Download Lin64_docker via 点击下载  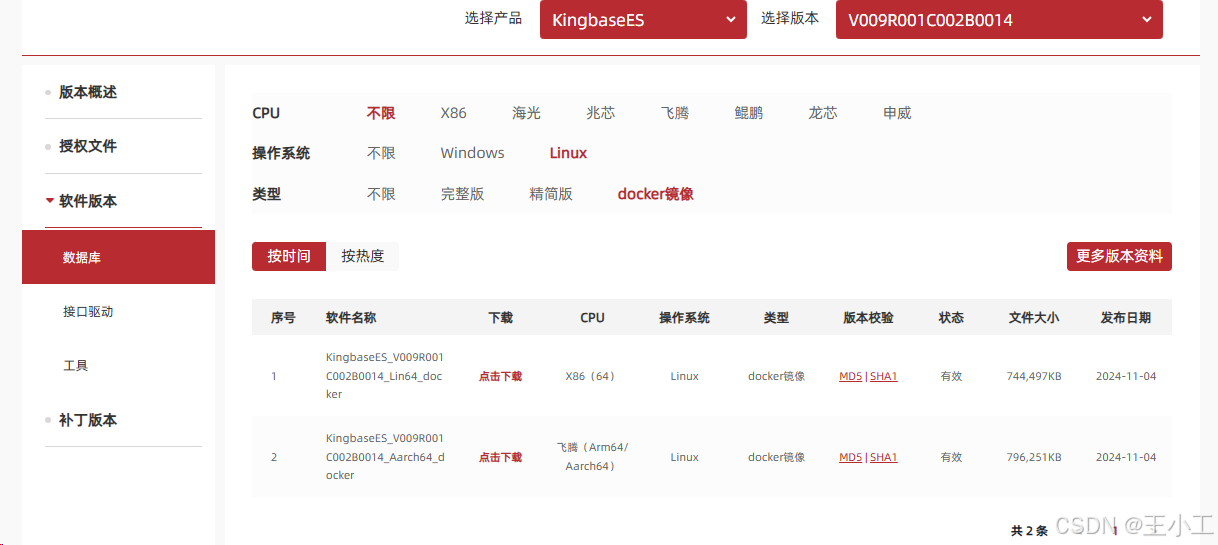point(500,376)
